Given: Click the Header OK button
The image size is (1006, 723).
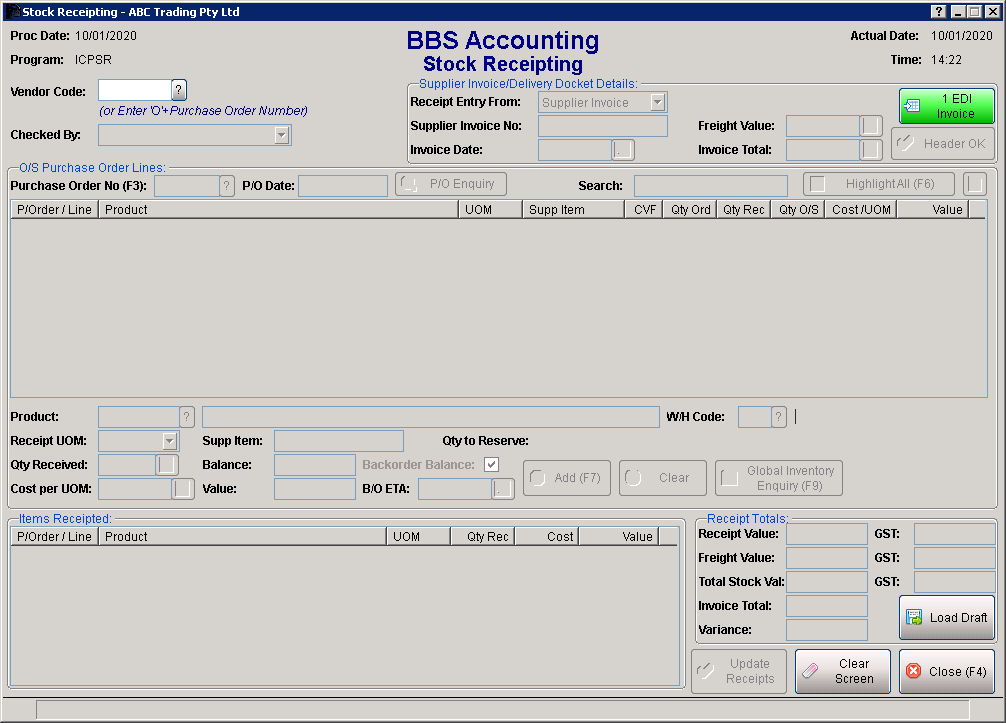Looking at the screenshot, I should tap(942, 144).
